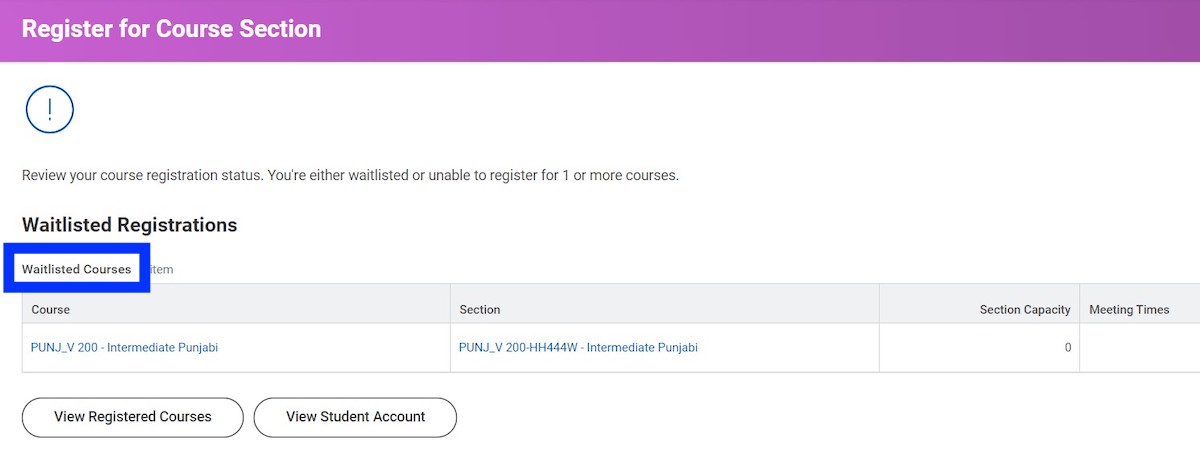Click the empty Meeting Times cell
Viewport: 1200px width, 457px height.
click(1140, 348)
